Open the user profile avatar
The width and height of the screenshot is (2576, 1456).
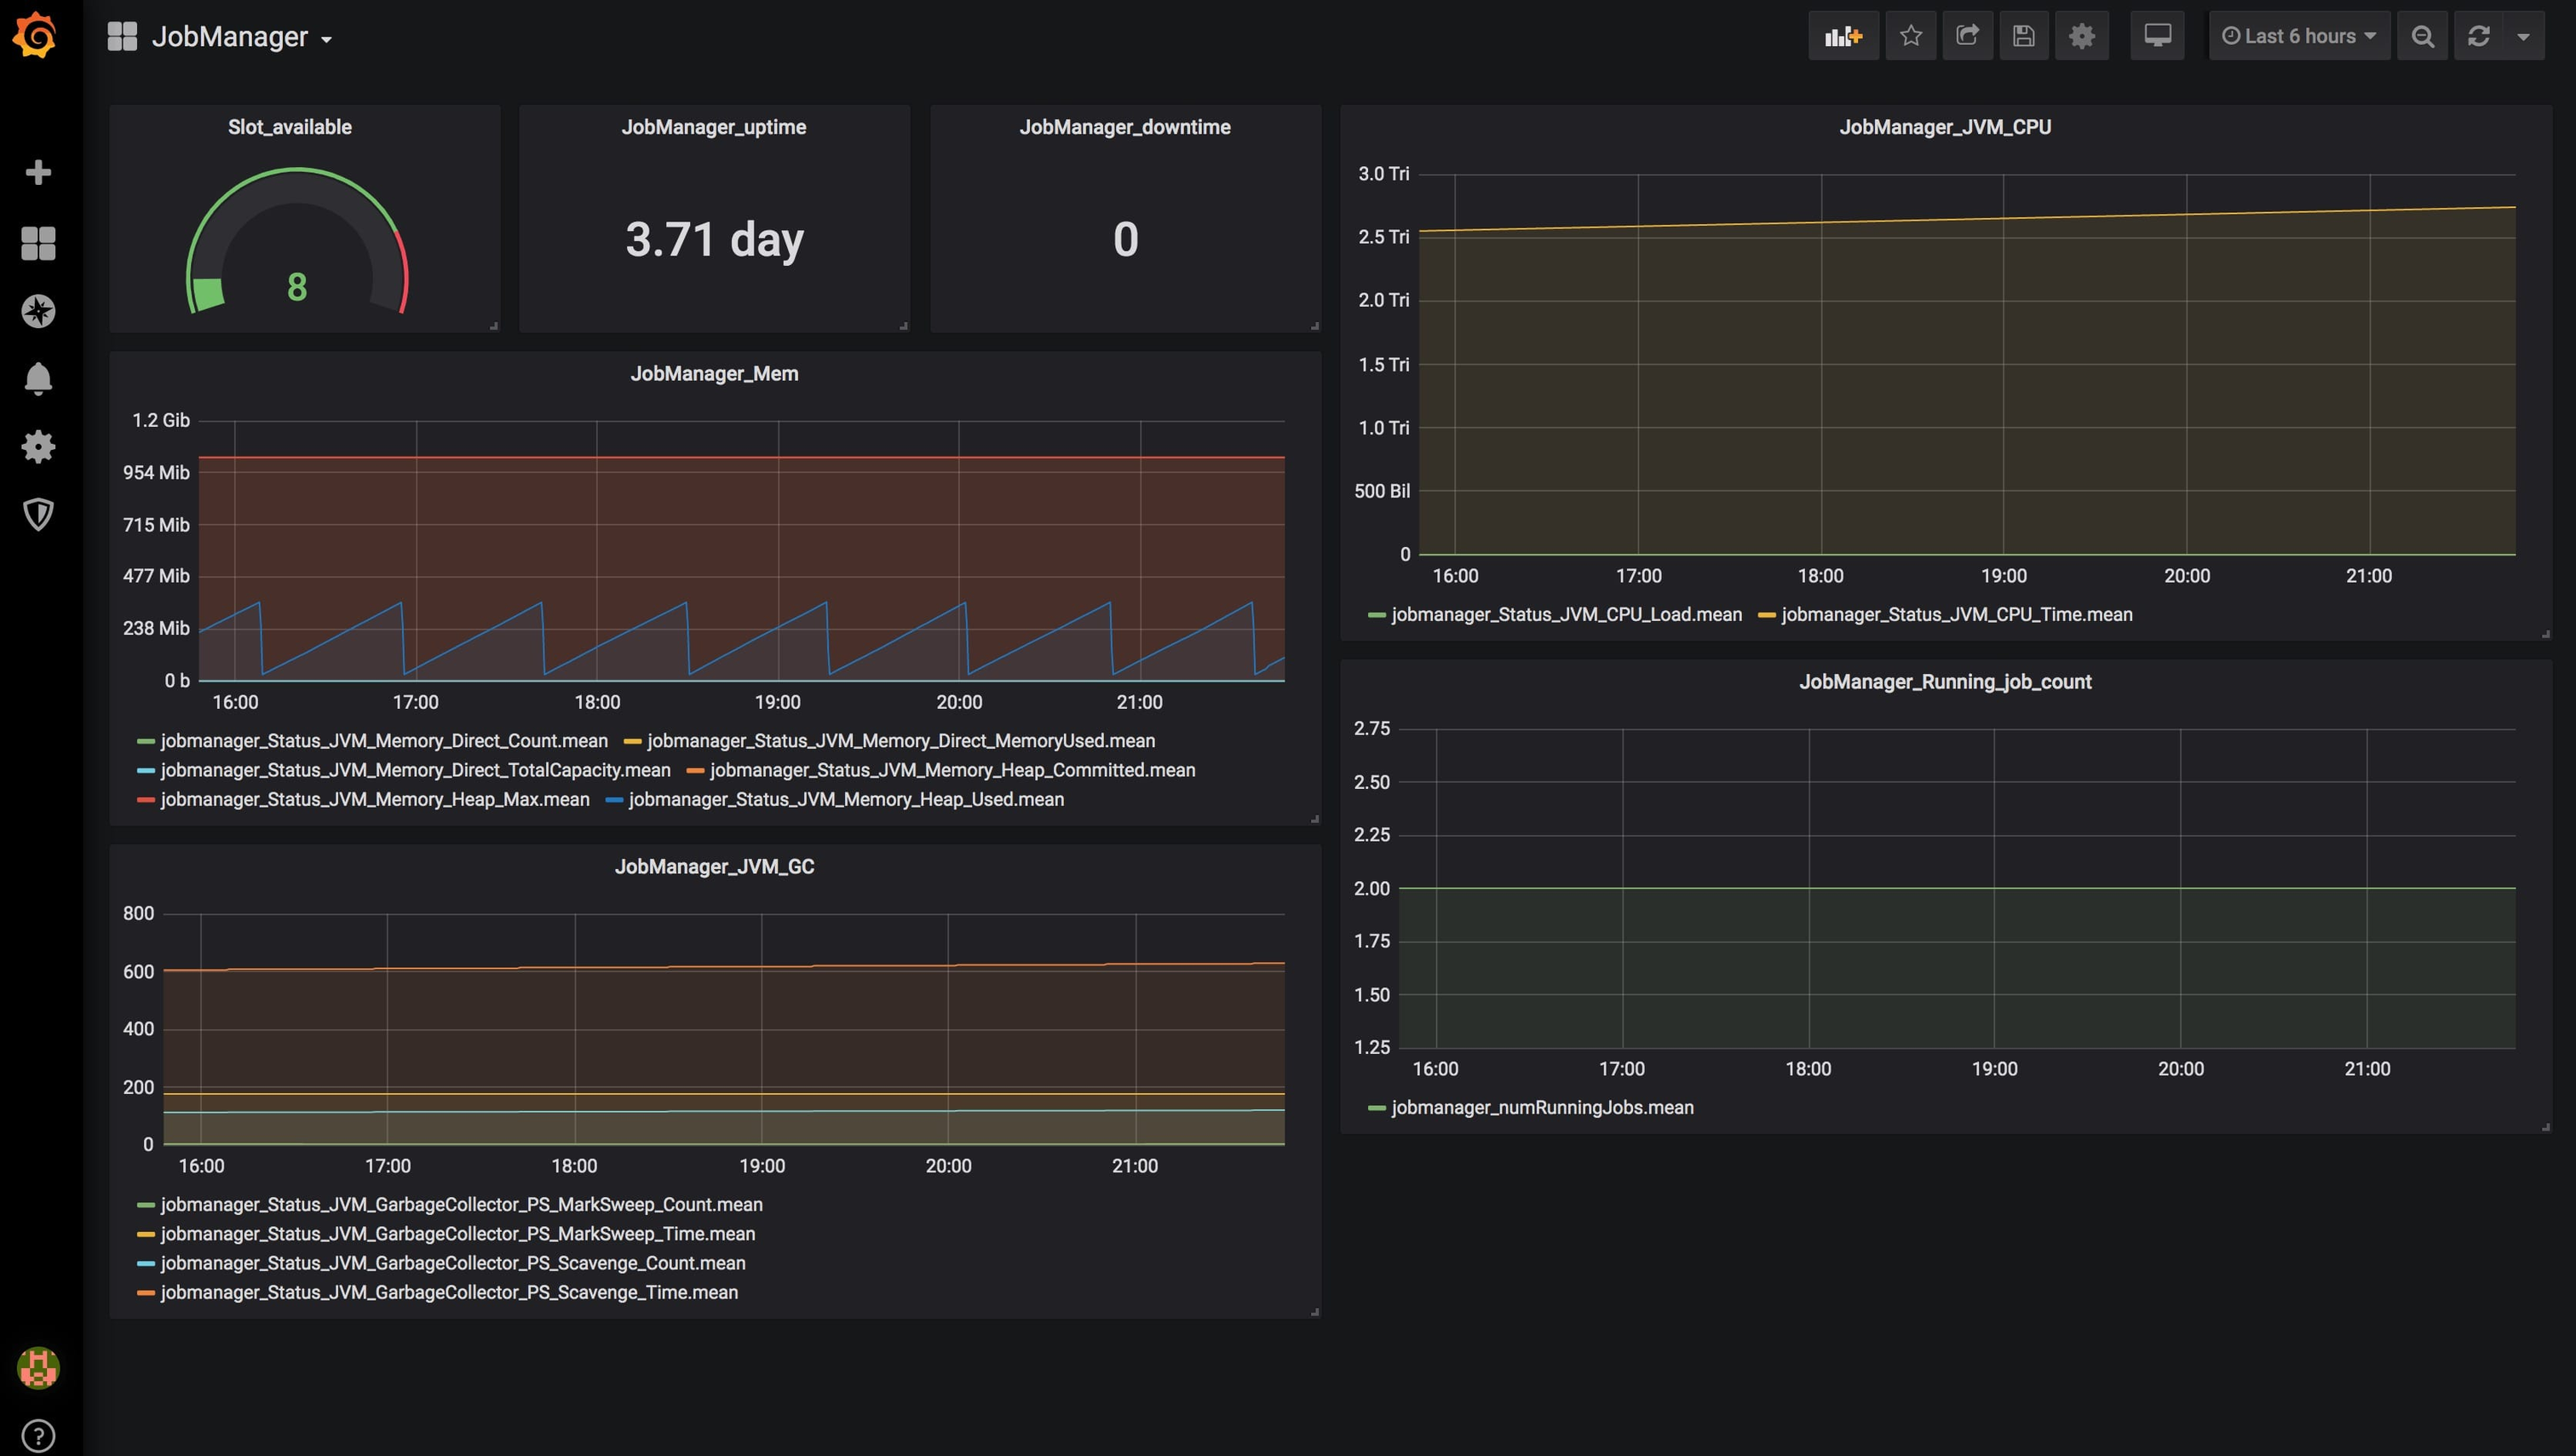38,1368
